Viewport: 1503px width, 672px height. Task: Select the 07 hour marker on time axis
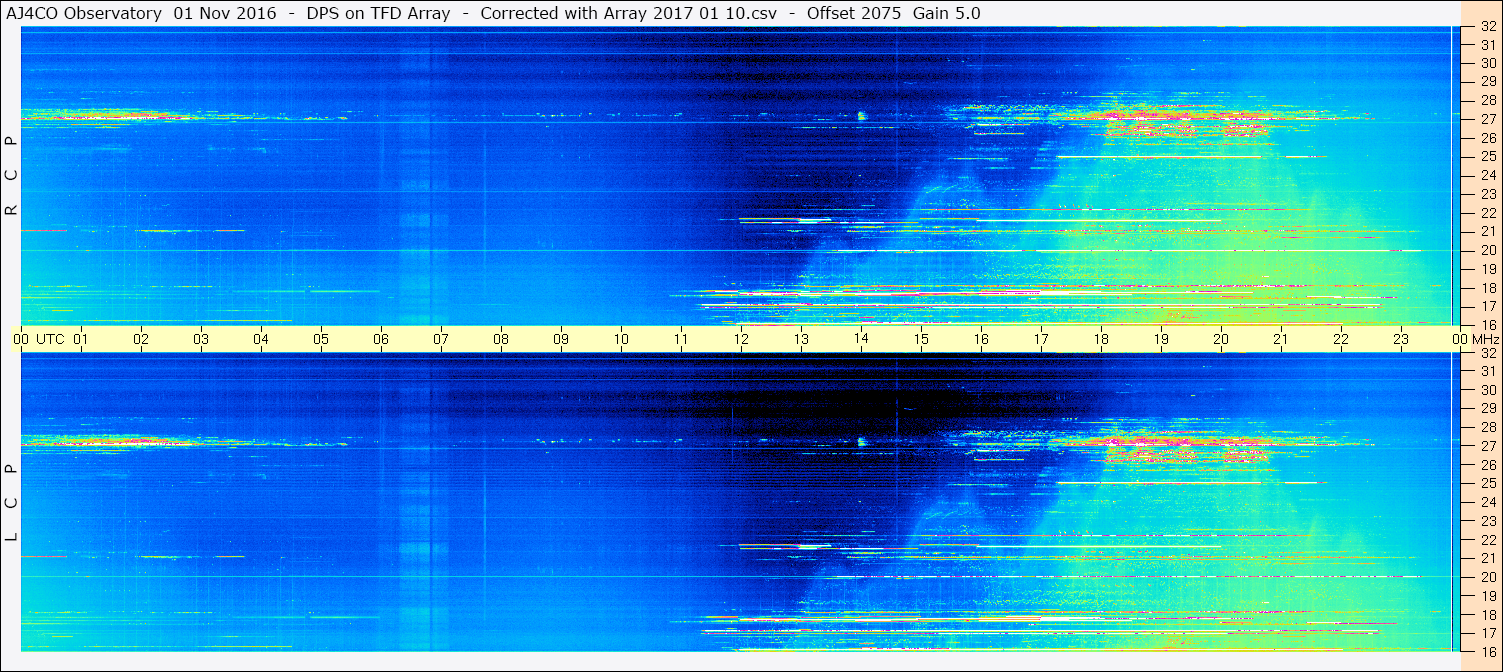pyautogui.click(x=441, y=339)
